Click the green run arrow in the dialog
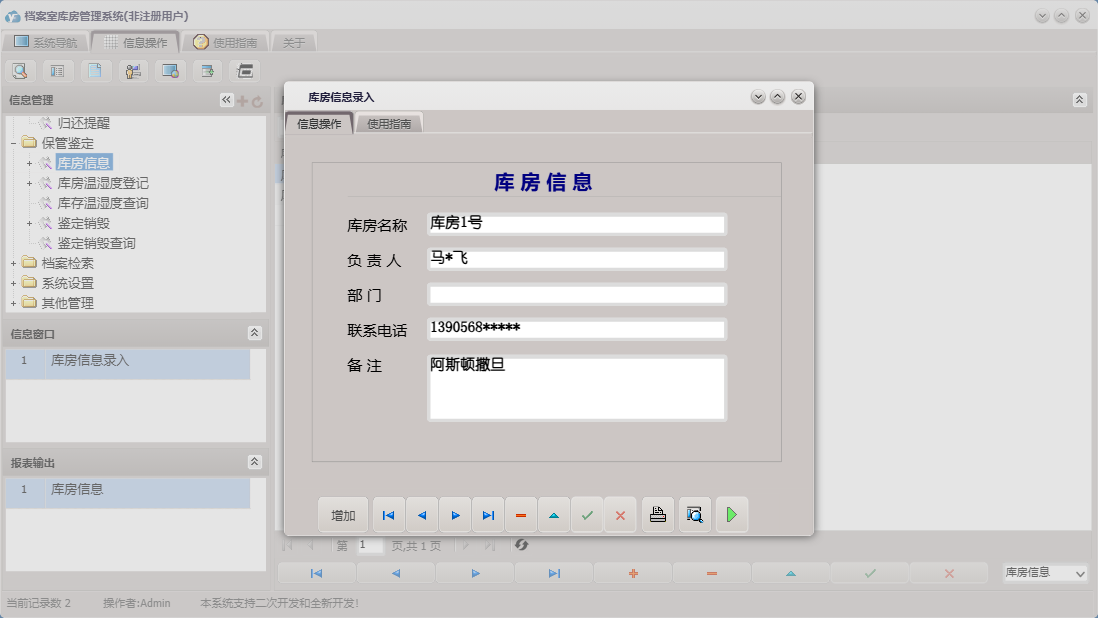Screen dimensions: 1098x618 point(732,514)
